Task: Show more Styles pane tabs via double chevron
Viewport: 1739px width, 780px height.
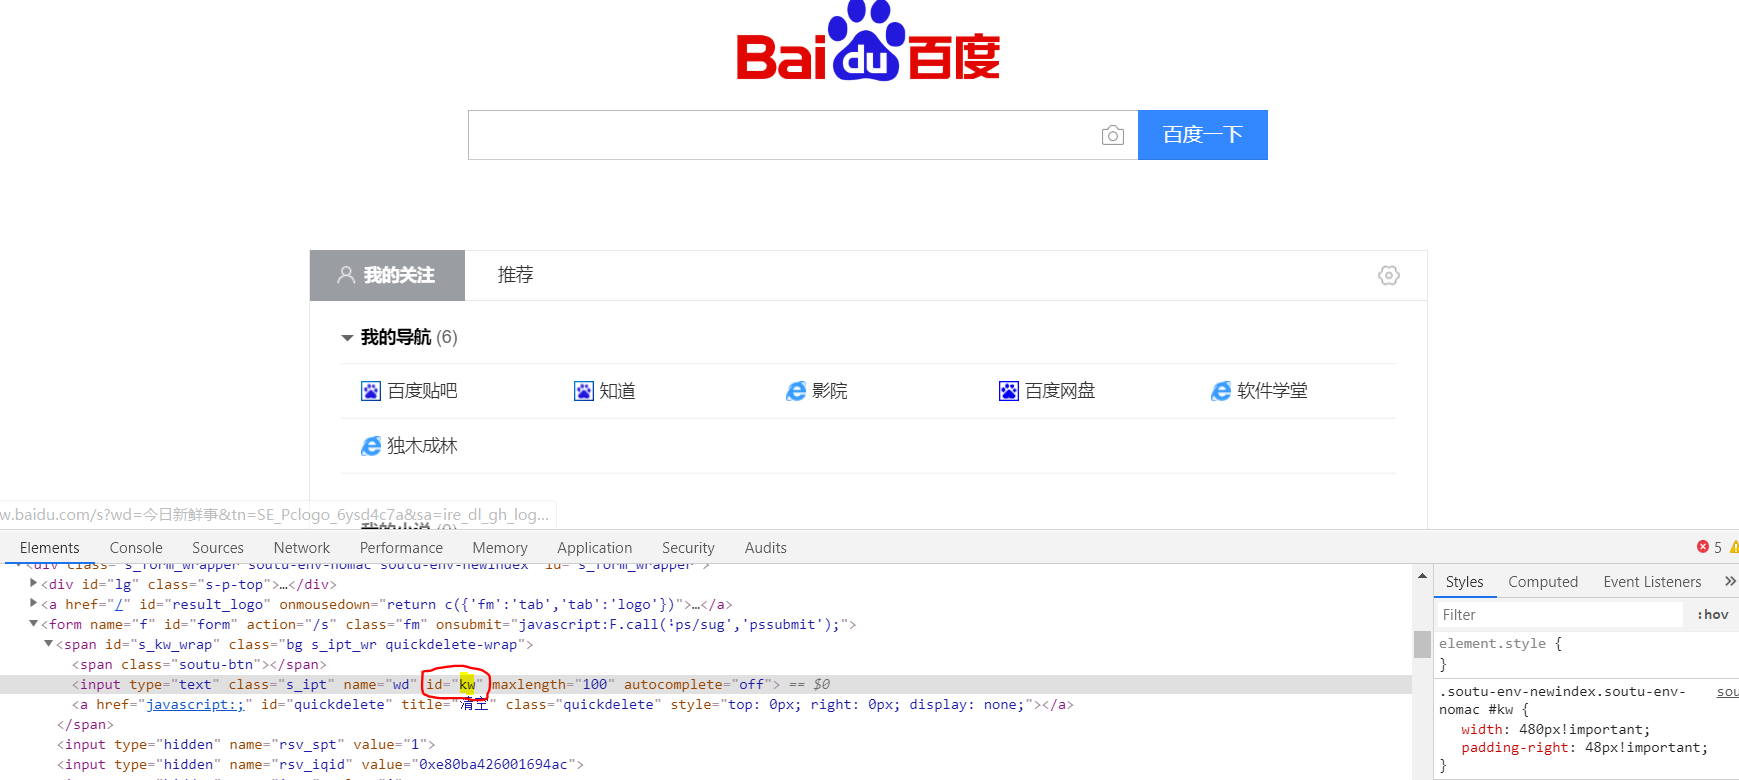Action: [x=1730, y=581]
